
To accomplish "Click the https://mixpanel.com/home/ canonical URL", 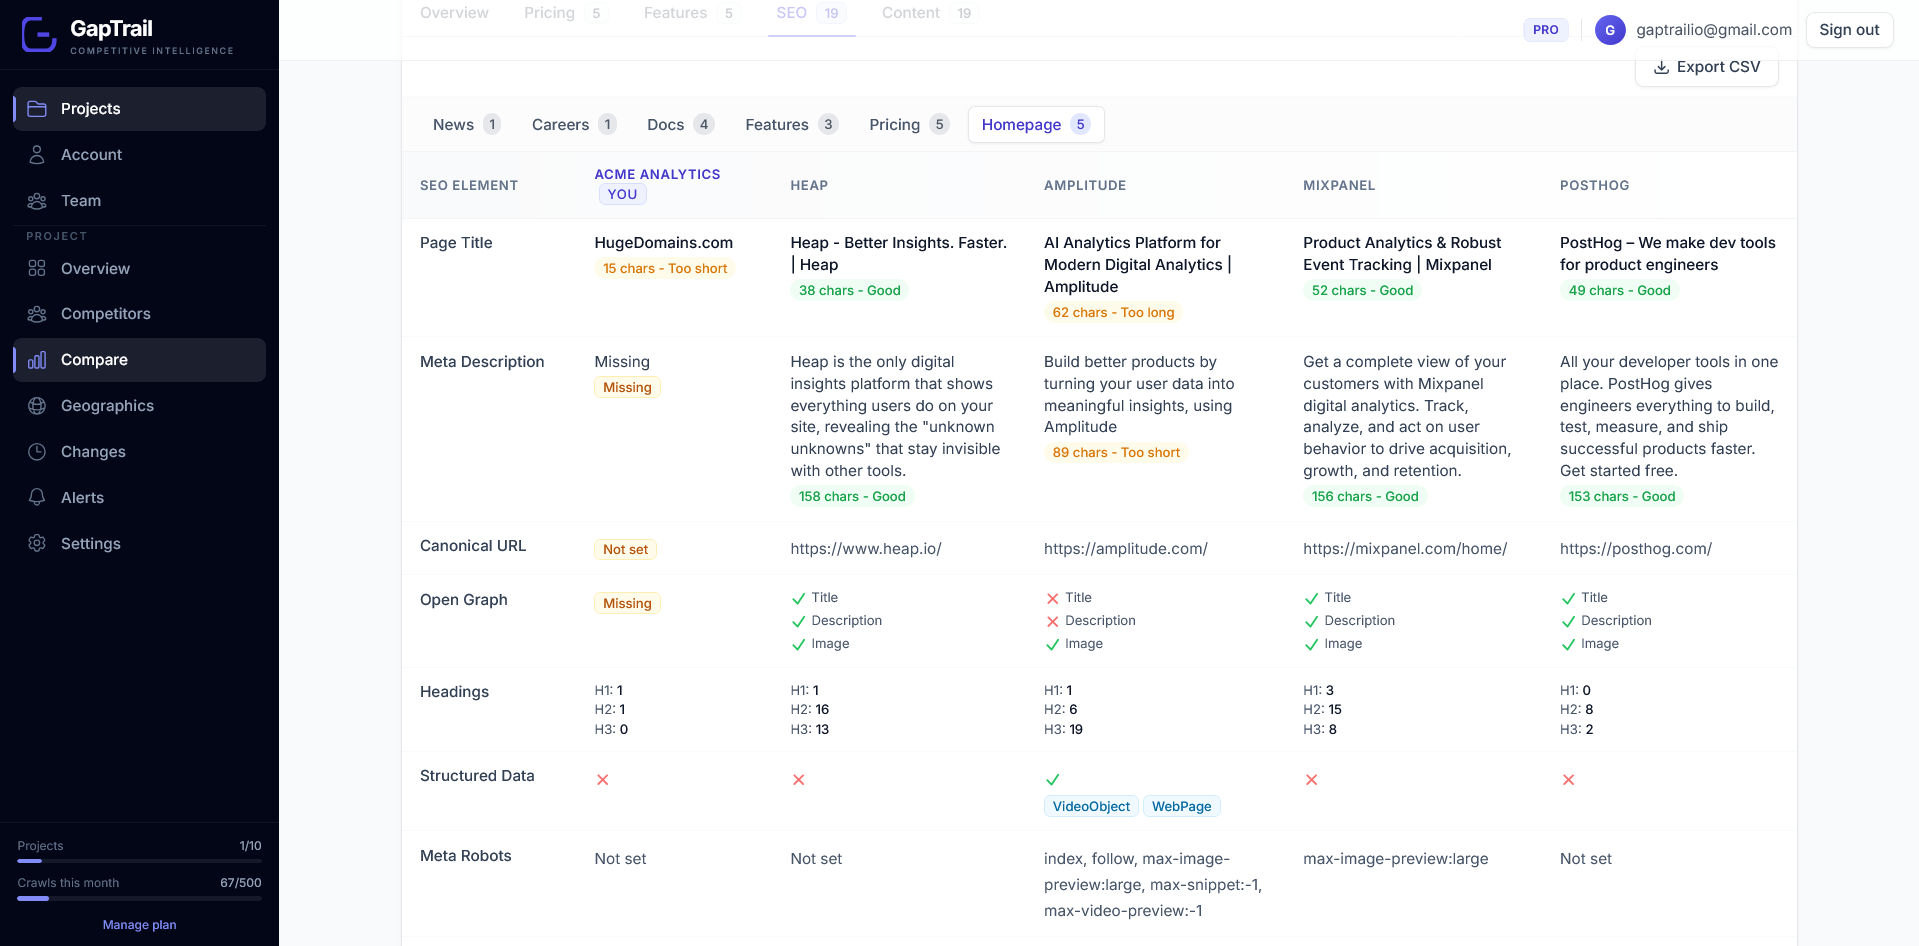I will [x=1405, y=549].
